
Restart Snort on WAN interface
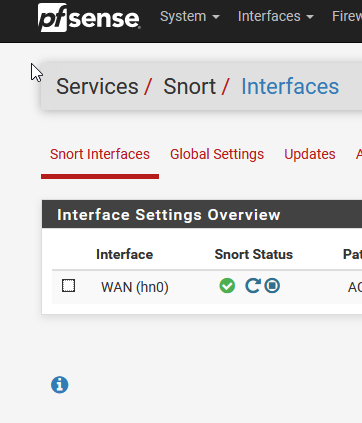click(253, 286)
